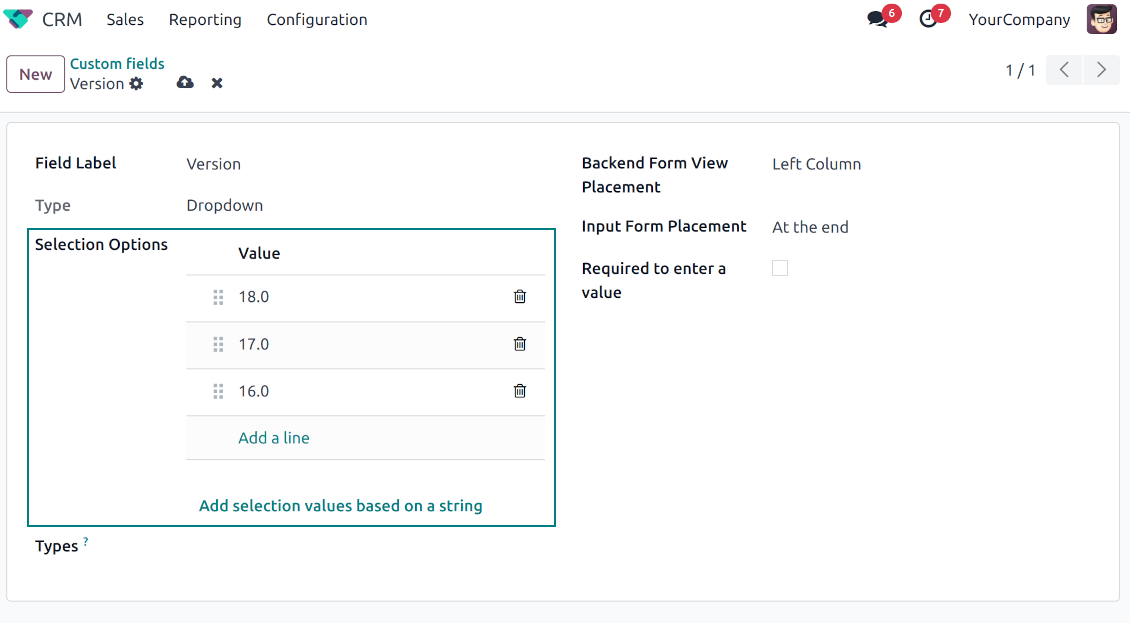Click the New button
The image size is (1130, 623).
pos(35,75)
